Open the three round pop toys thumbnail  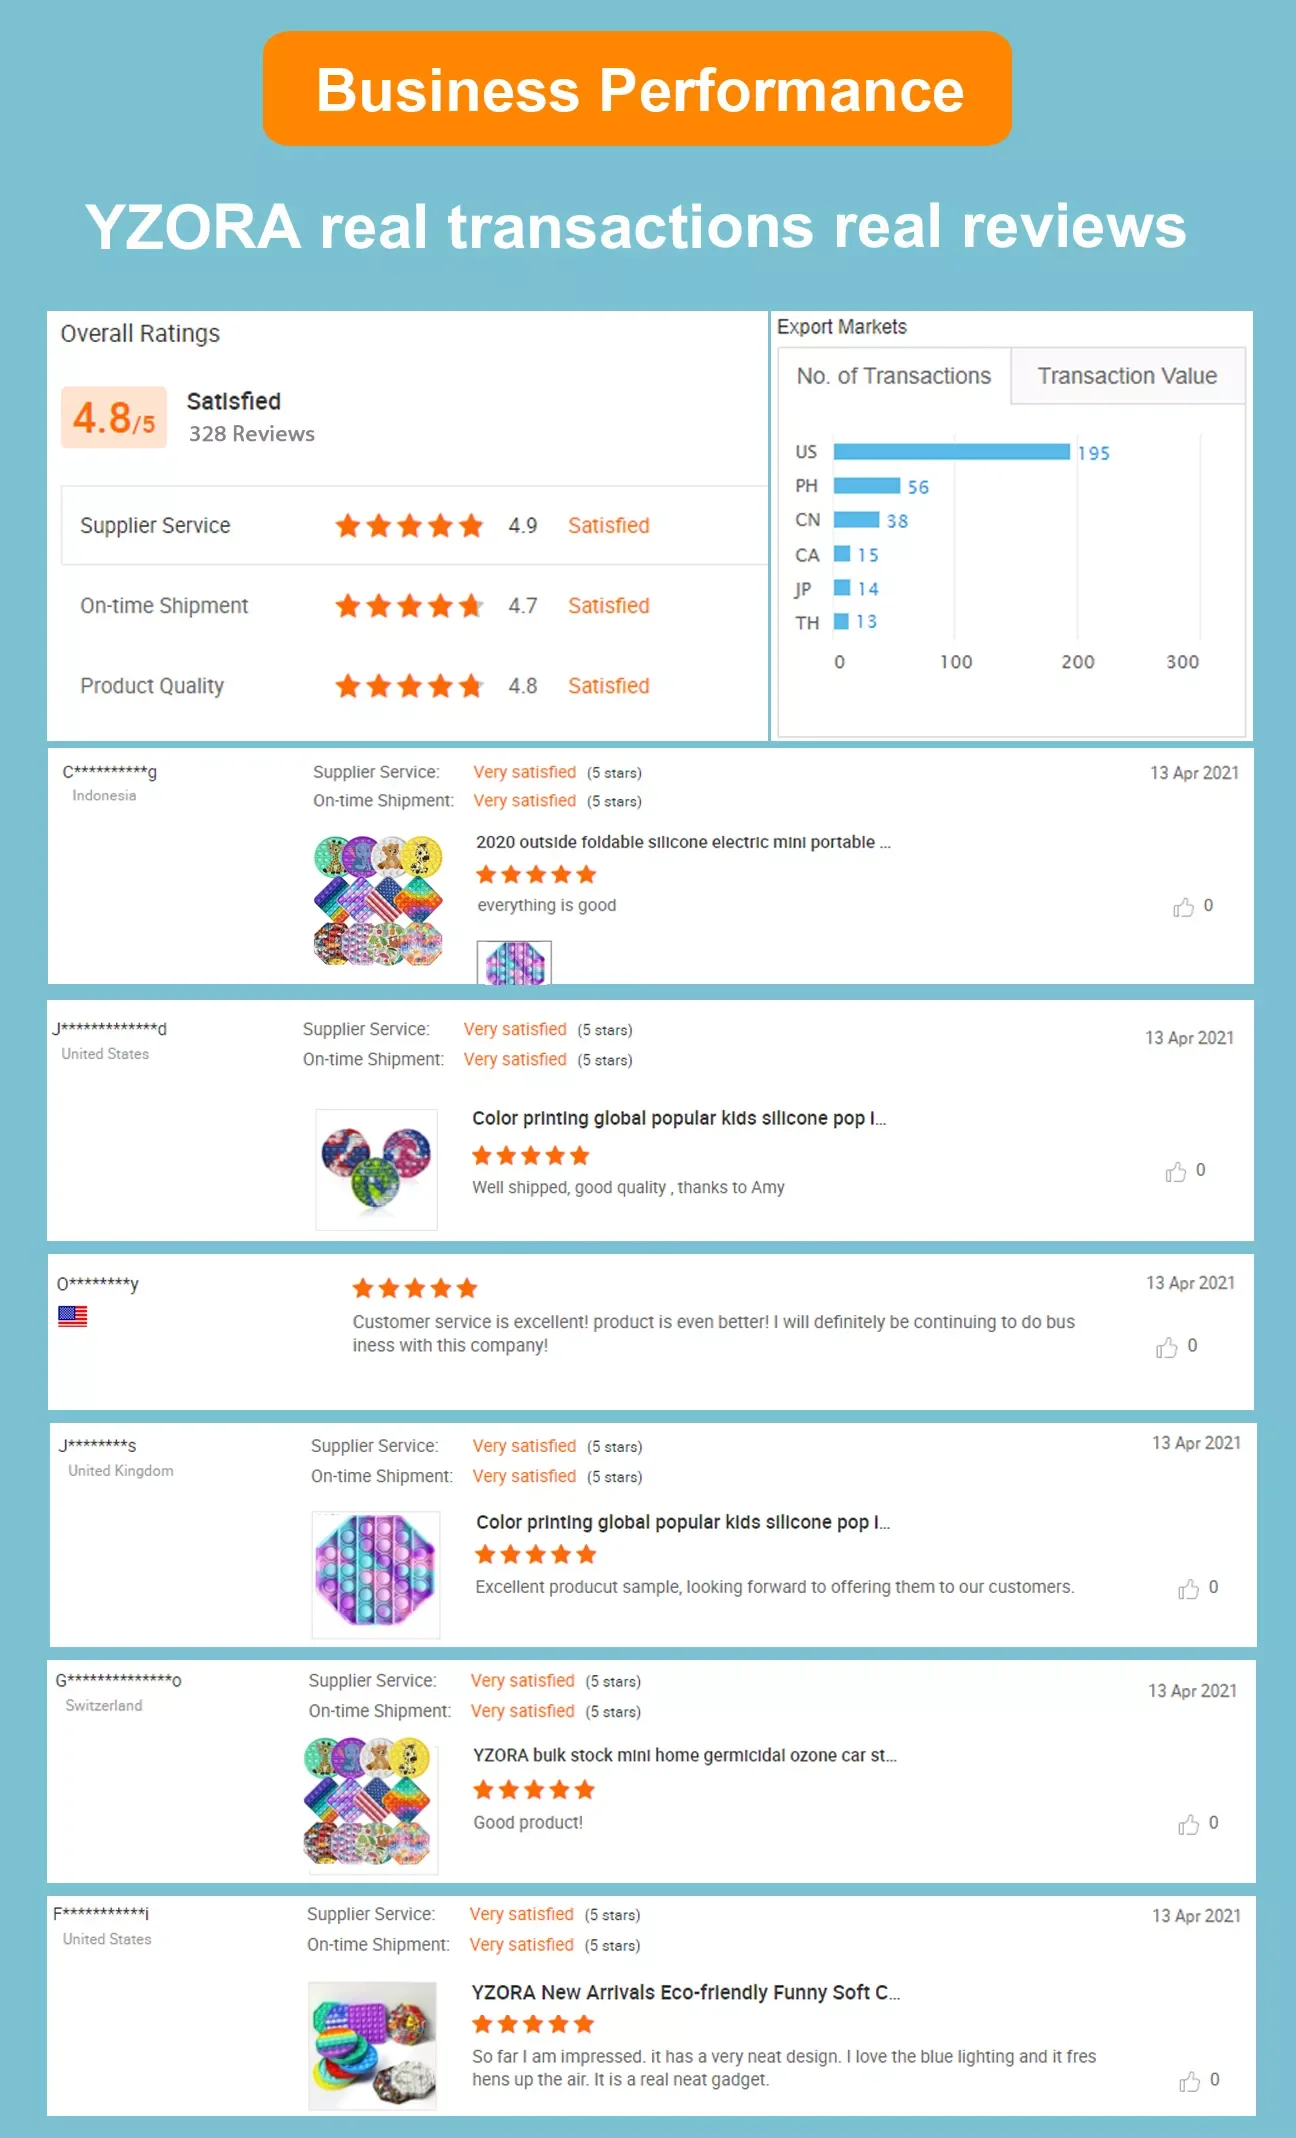(x=377, y=1169)
